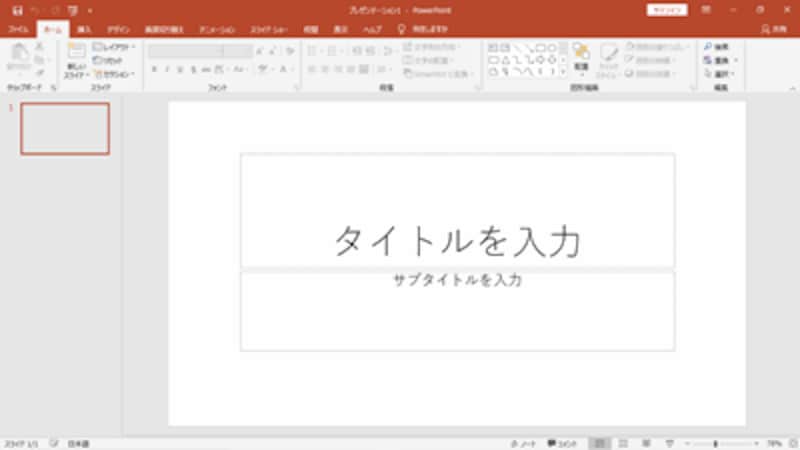
Task: Open the デザイン (Design) tab
Action: coord(118,30)
